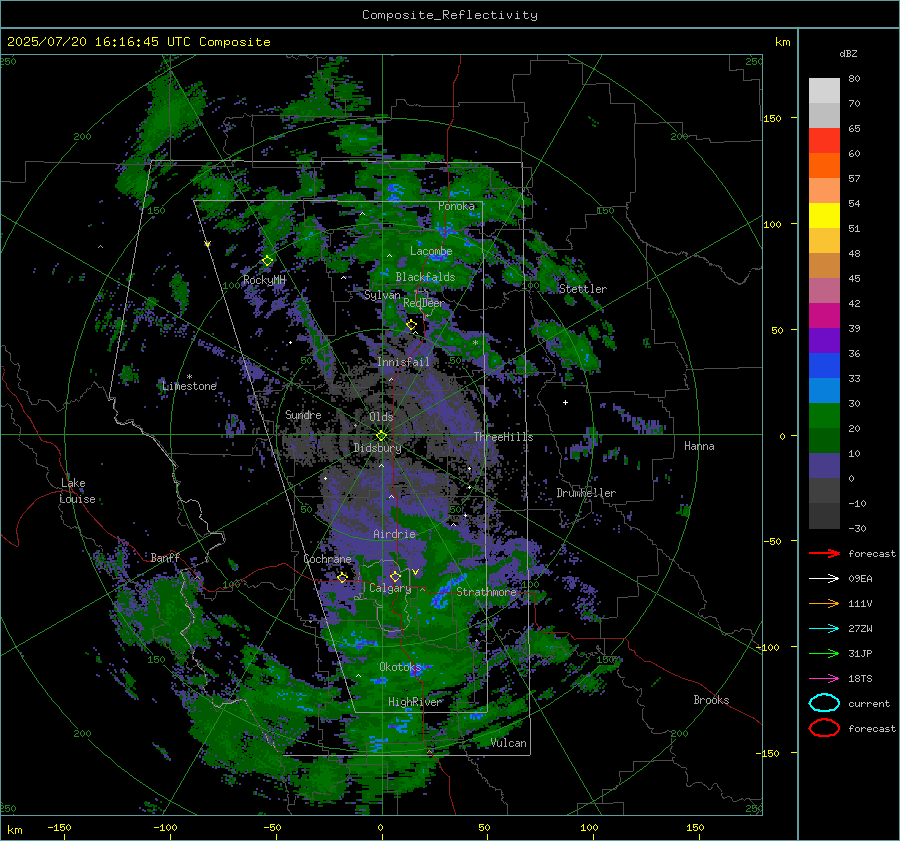Image resolution: width=900 pixels, height=841 pixels.
Task: Click the Calgary city label
Action: click(x=390, y=588)
